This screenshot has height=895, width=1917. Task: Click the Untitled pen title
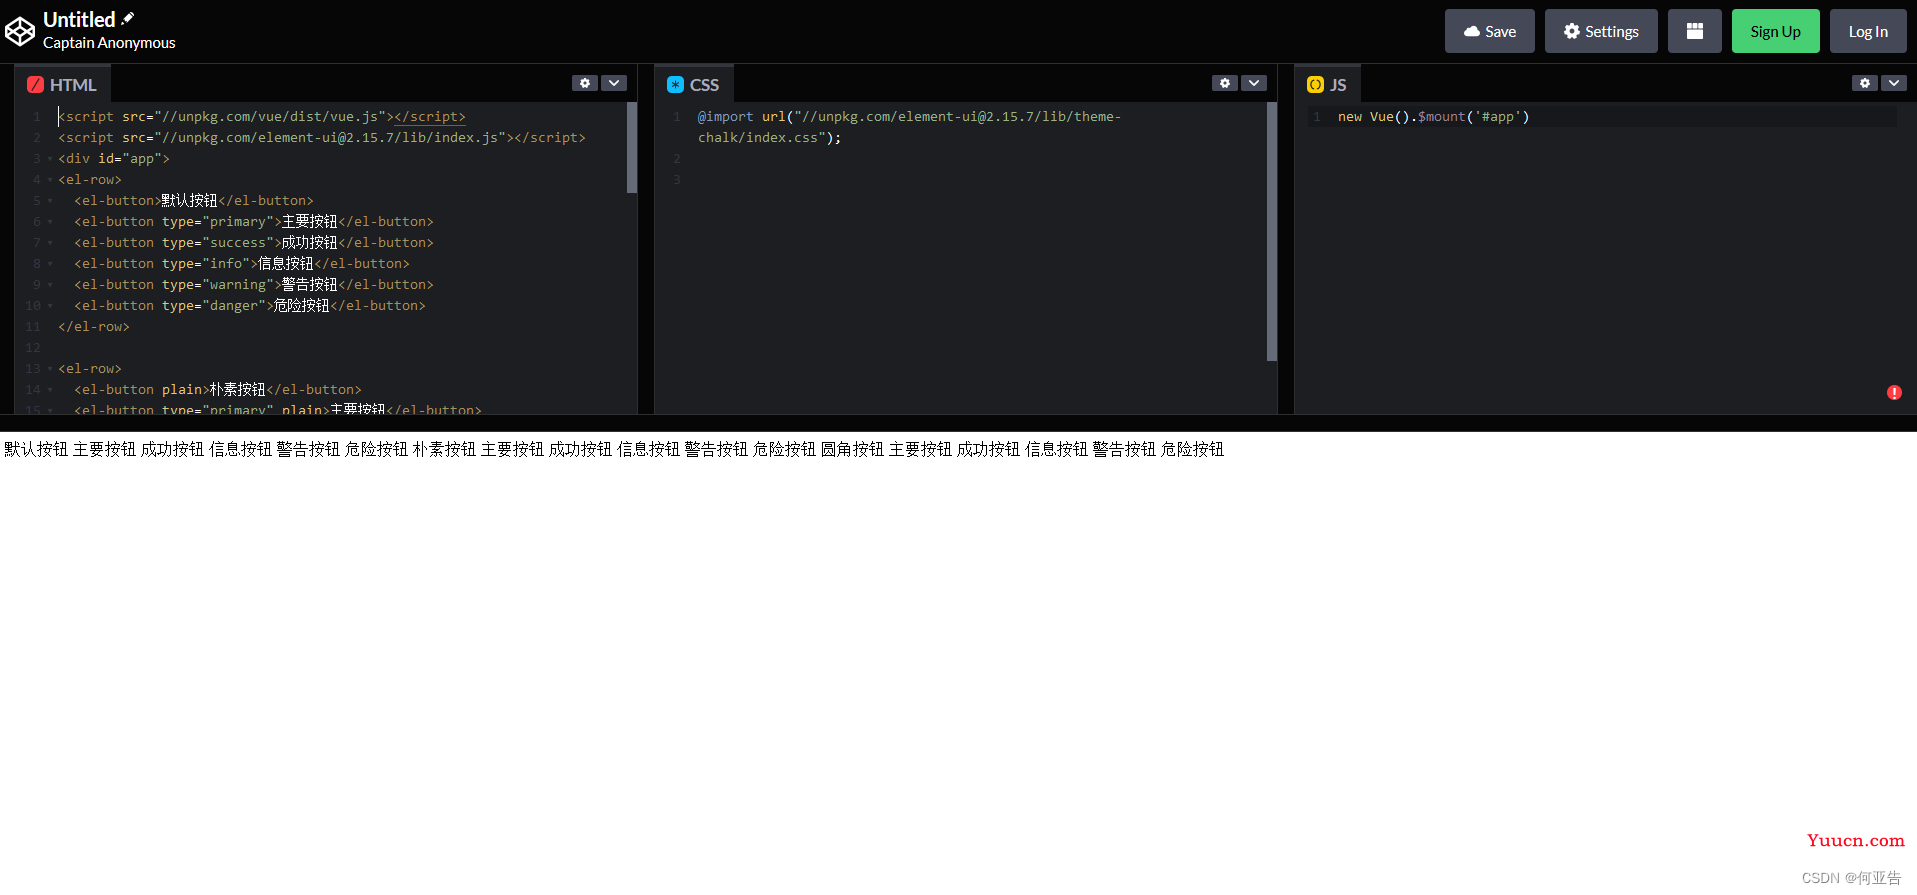[x=79, y=20]
